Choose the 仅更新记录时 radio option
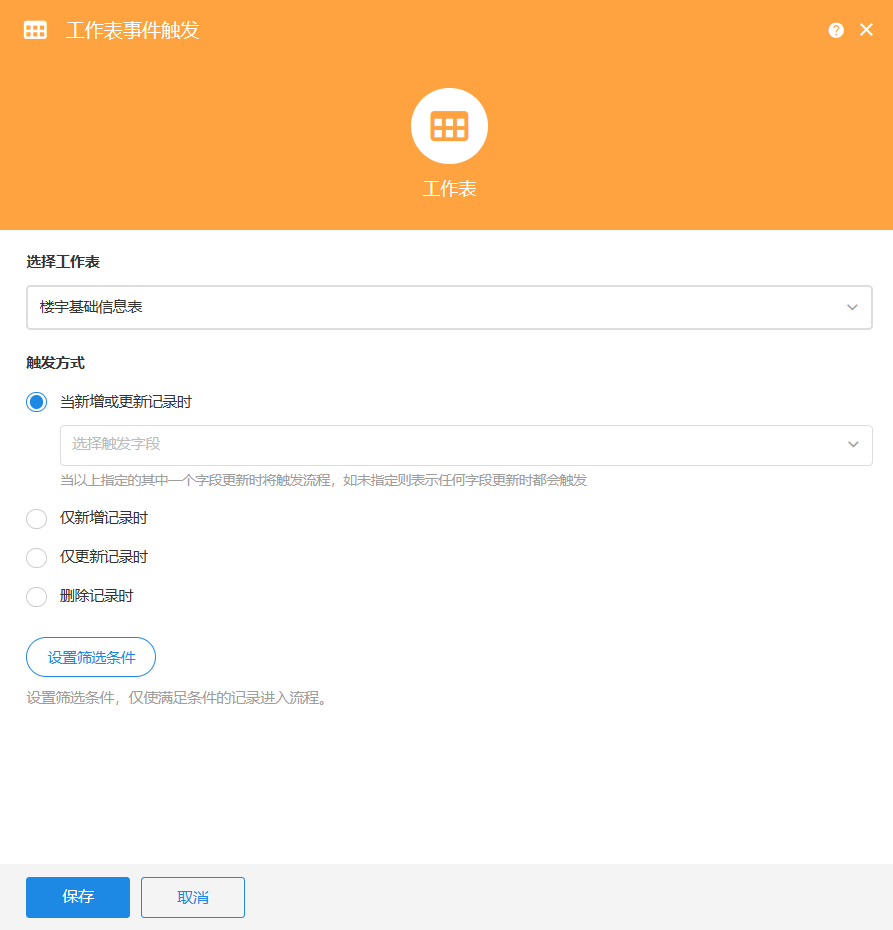Viewport: 893px width, 930px height. click(36, 558)
